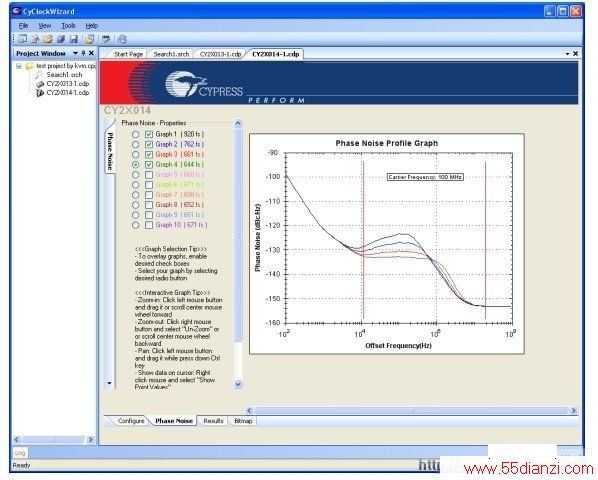Image resolution: width=598 pixels, height=480 pixels.
Task: Click the open folder toolbar icon
Action: [x=48, y=39]
